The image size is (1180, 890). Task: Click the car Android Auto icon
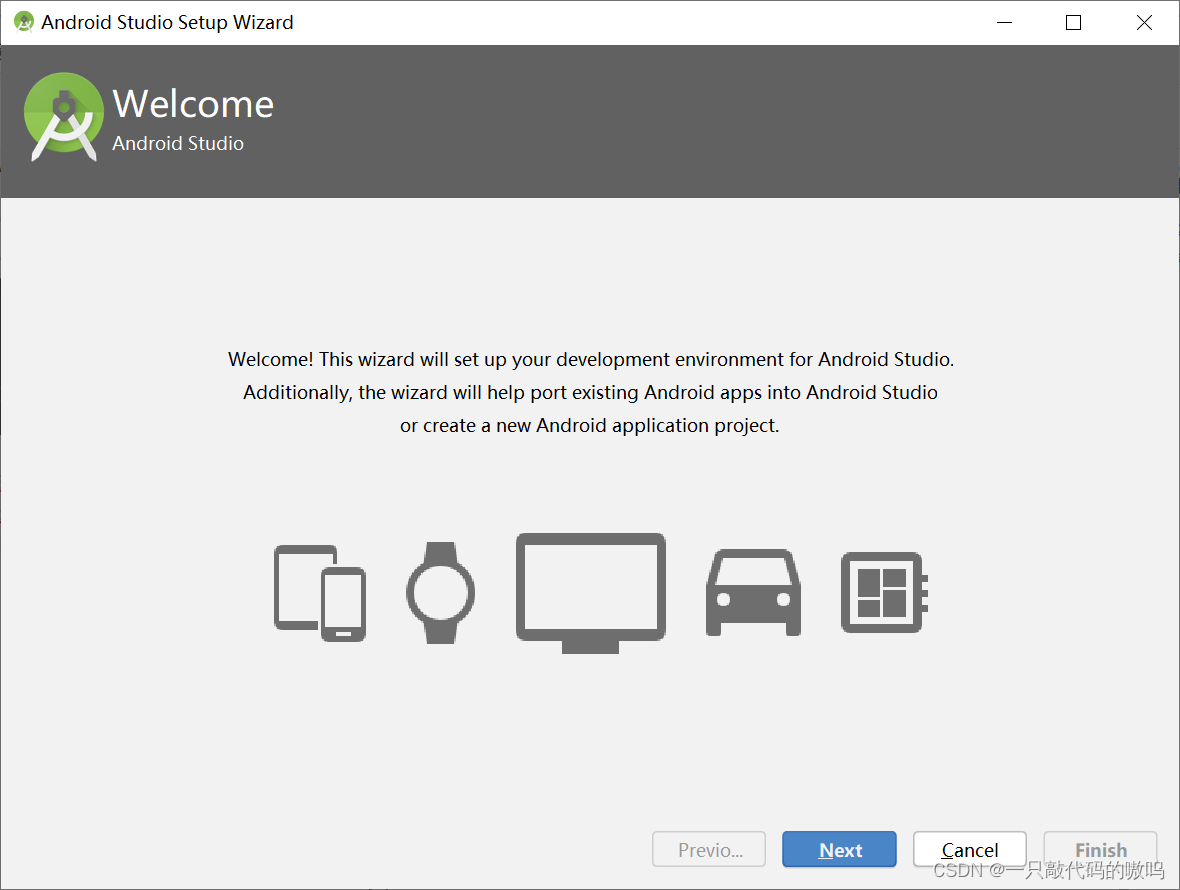753,593
